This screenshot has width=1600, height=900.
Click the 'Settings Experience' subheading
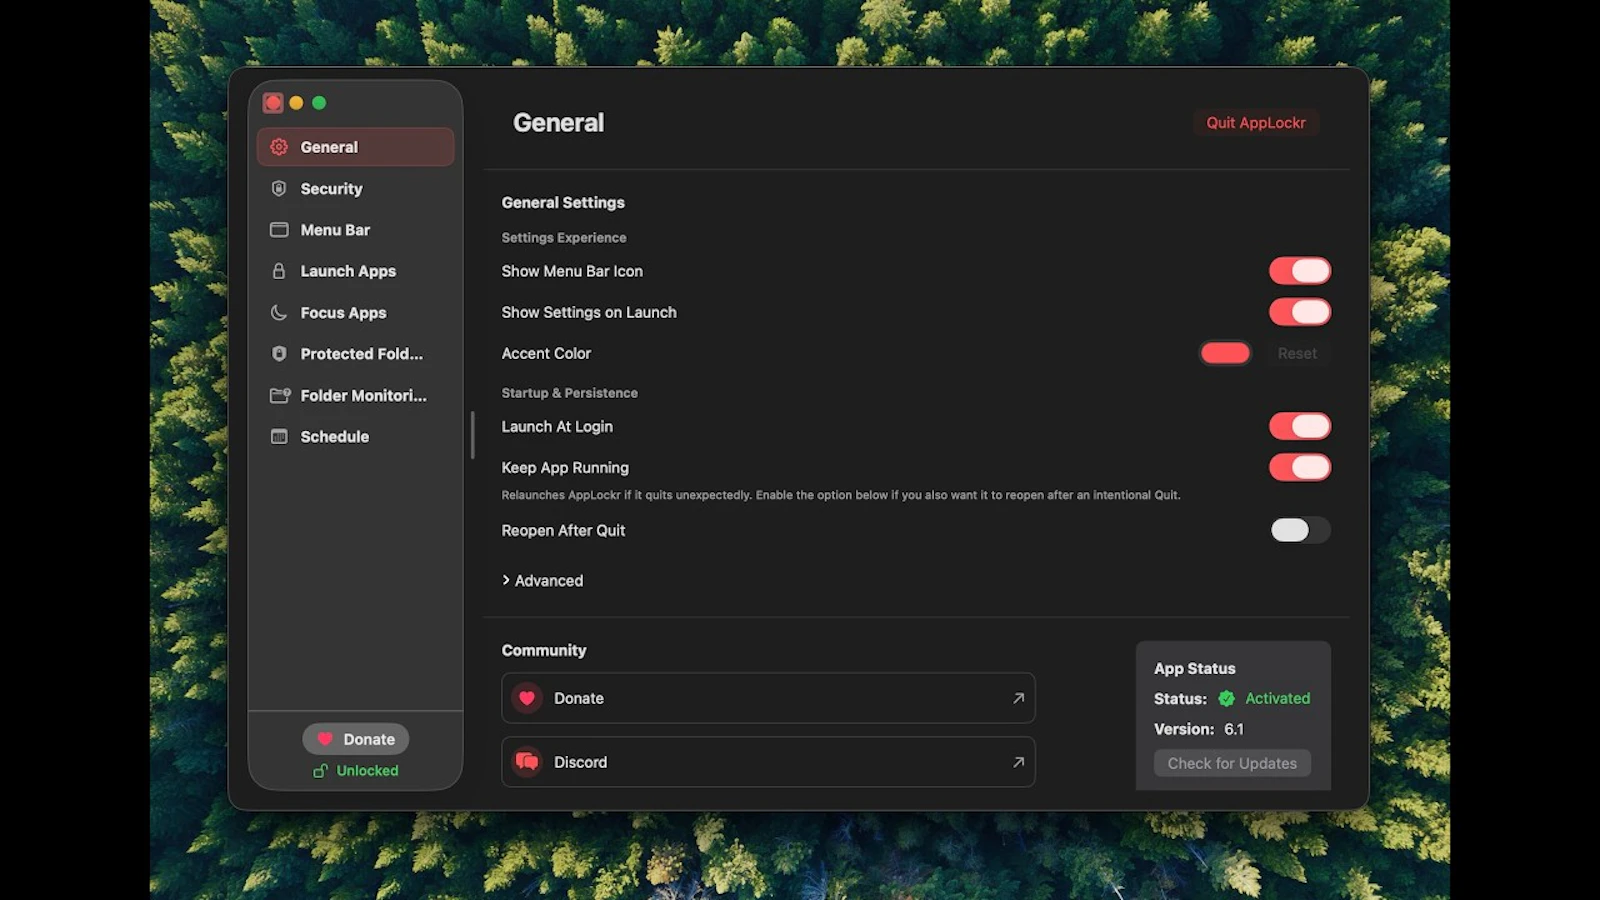[564, 238]
